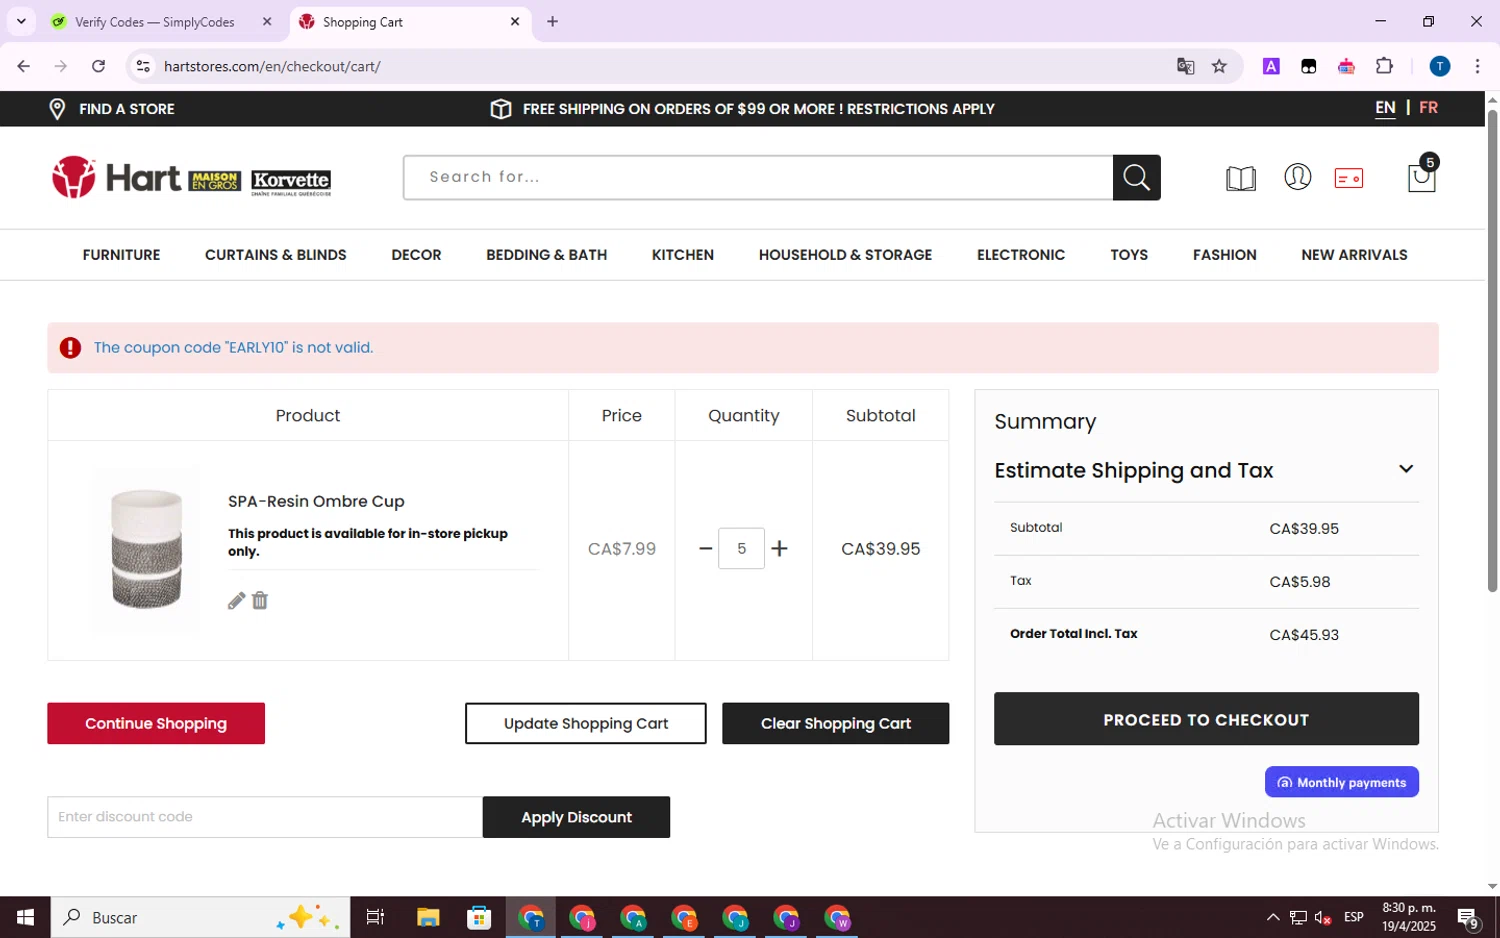This screenshot has width=1500, height=938.
Task: Click Continue Shopping button
Action: pyautogui.click(x=156, y=723)
